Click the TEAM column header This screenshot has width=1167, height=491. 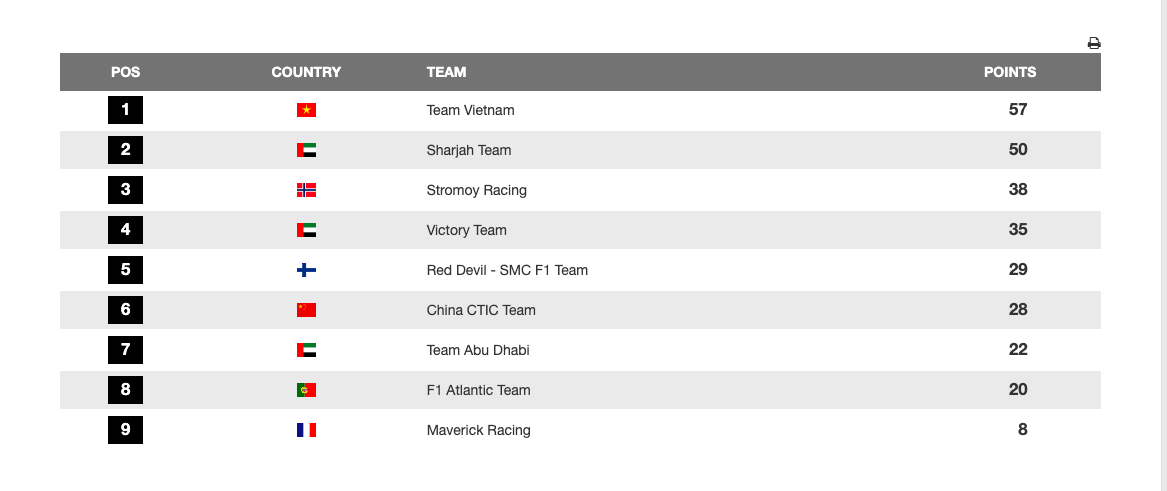coord(446,72)
